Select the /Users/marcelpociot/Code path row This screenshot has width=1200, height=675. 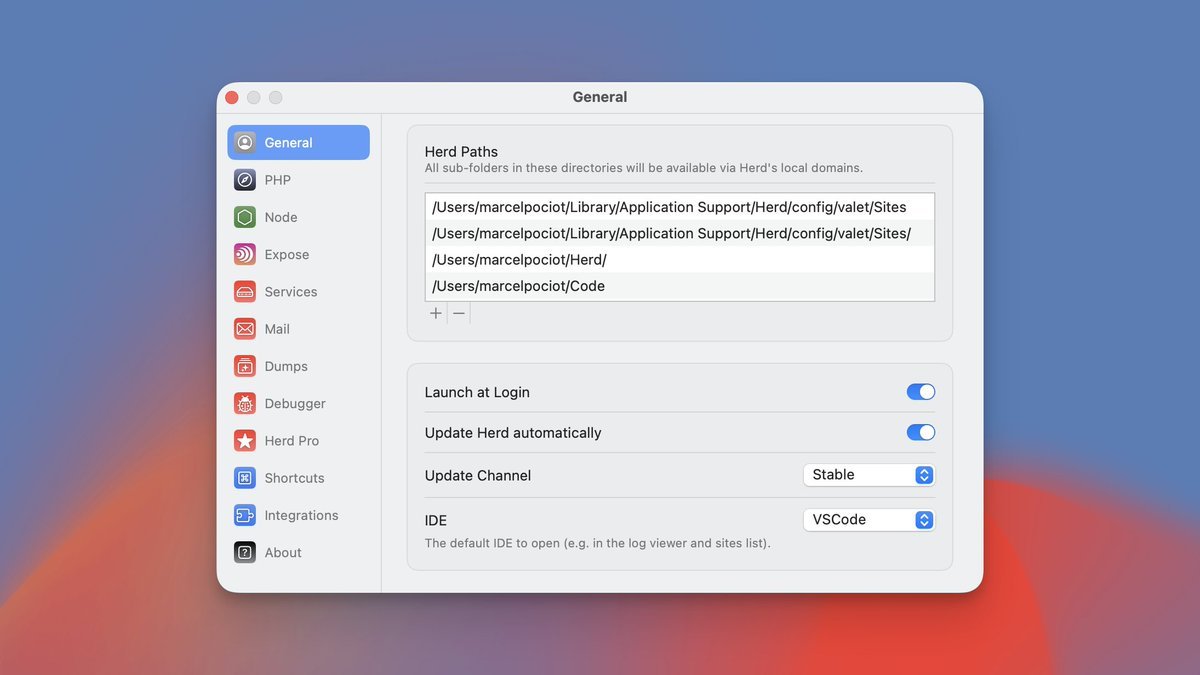point(680,286)
